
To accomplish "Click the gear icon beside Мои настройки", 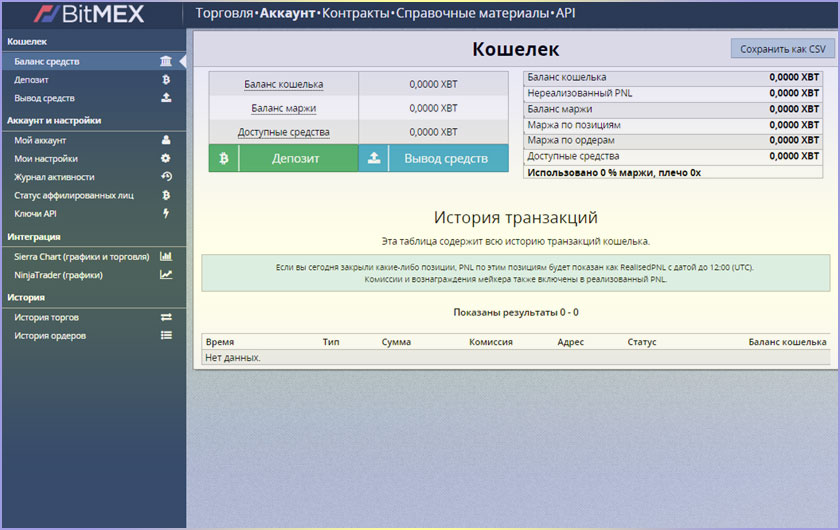I will [166, 158].
